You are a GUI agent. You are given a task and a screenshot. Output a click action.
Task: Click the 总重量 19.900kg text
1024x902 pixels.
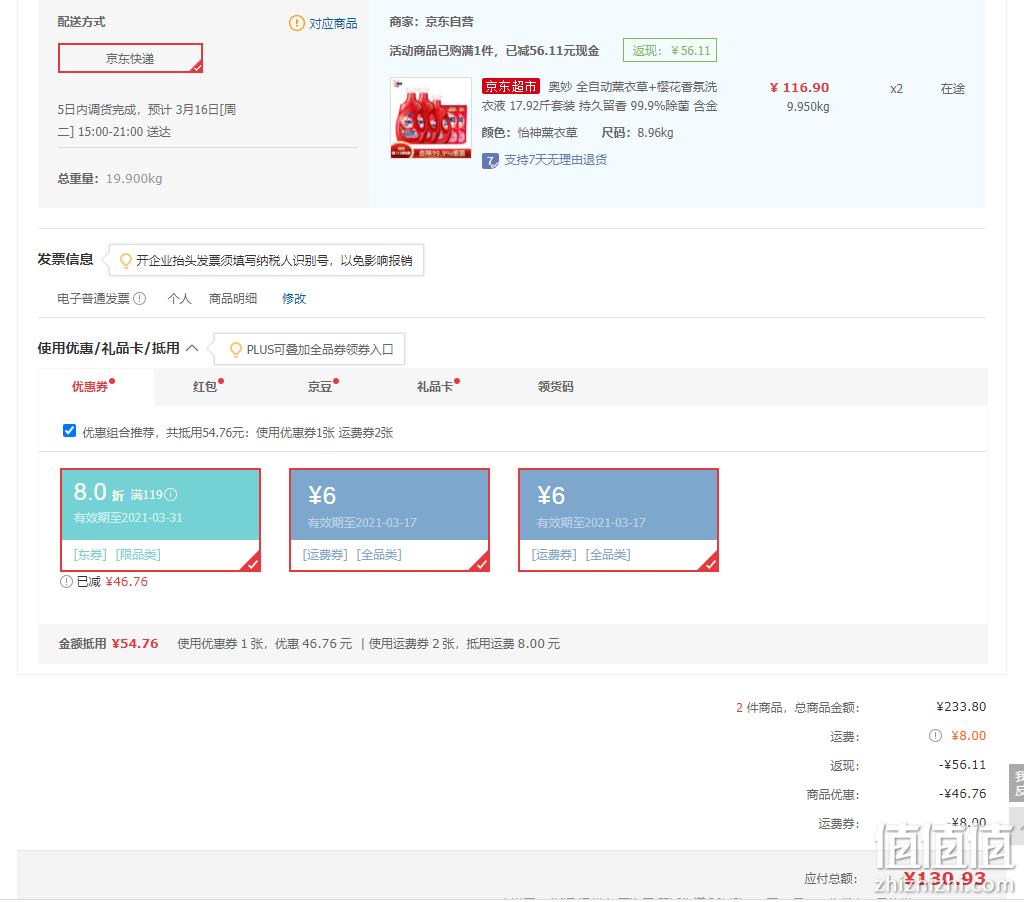[110, 178]
